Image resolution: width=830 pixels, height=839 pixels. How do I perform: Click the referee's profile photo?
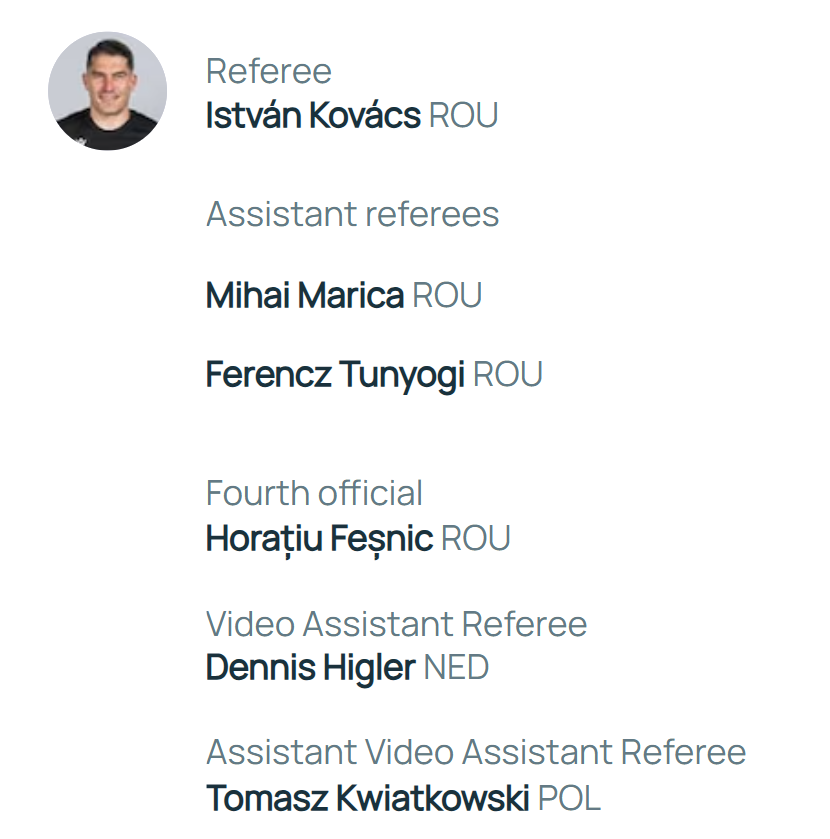(x=107, y=91)
